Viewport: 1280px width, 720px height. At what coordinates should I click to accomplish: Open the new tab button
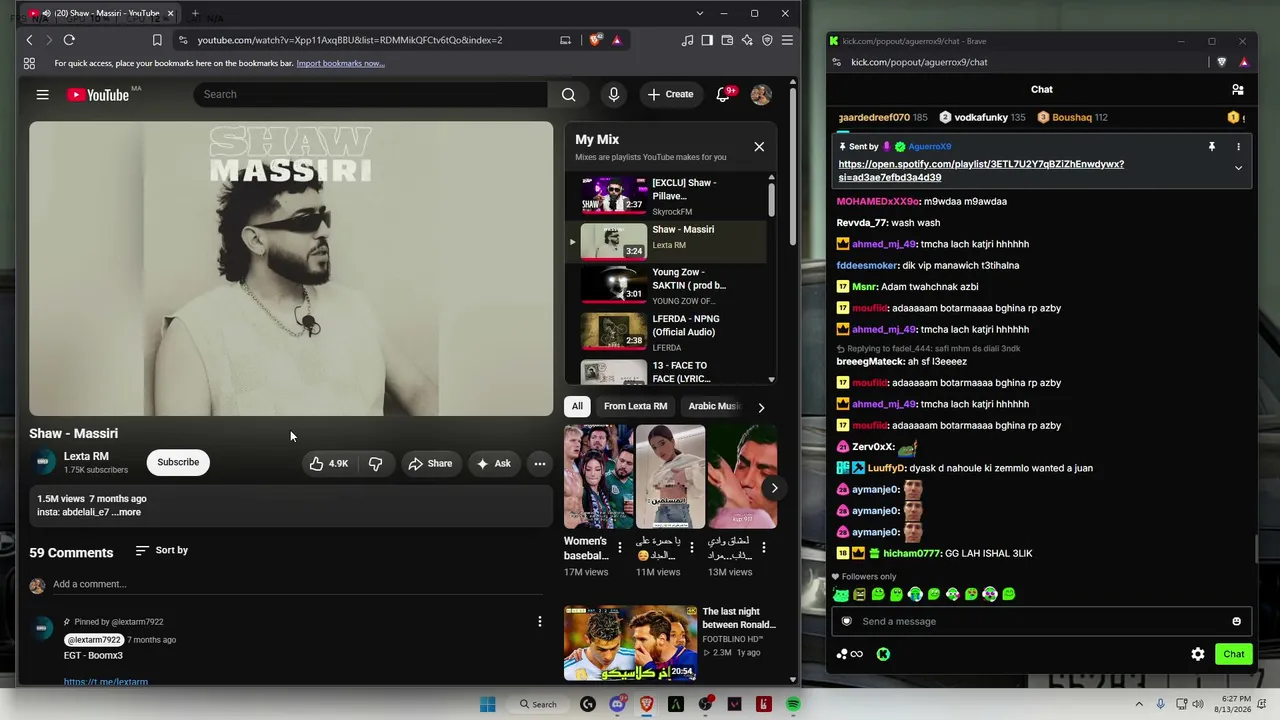point(195,14)
